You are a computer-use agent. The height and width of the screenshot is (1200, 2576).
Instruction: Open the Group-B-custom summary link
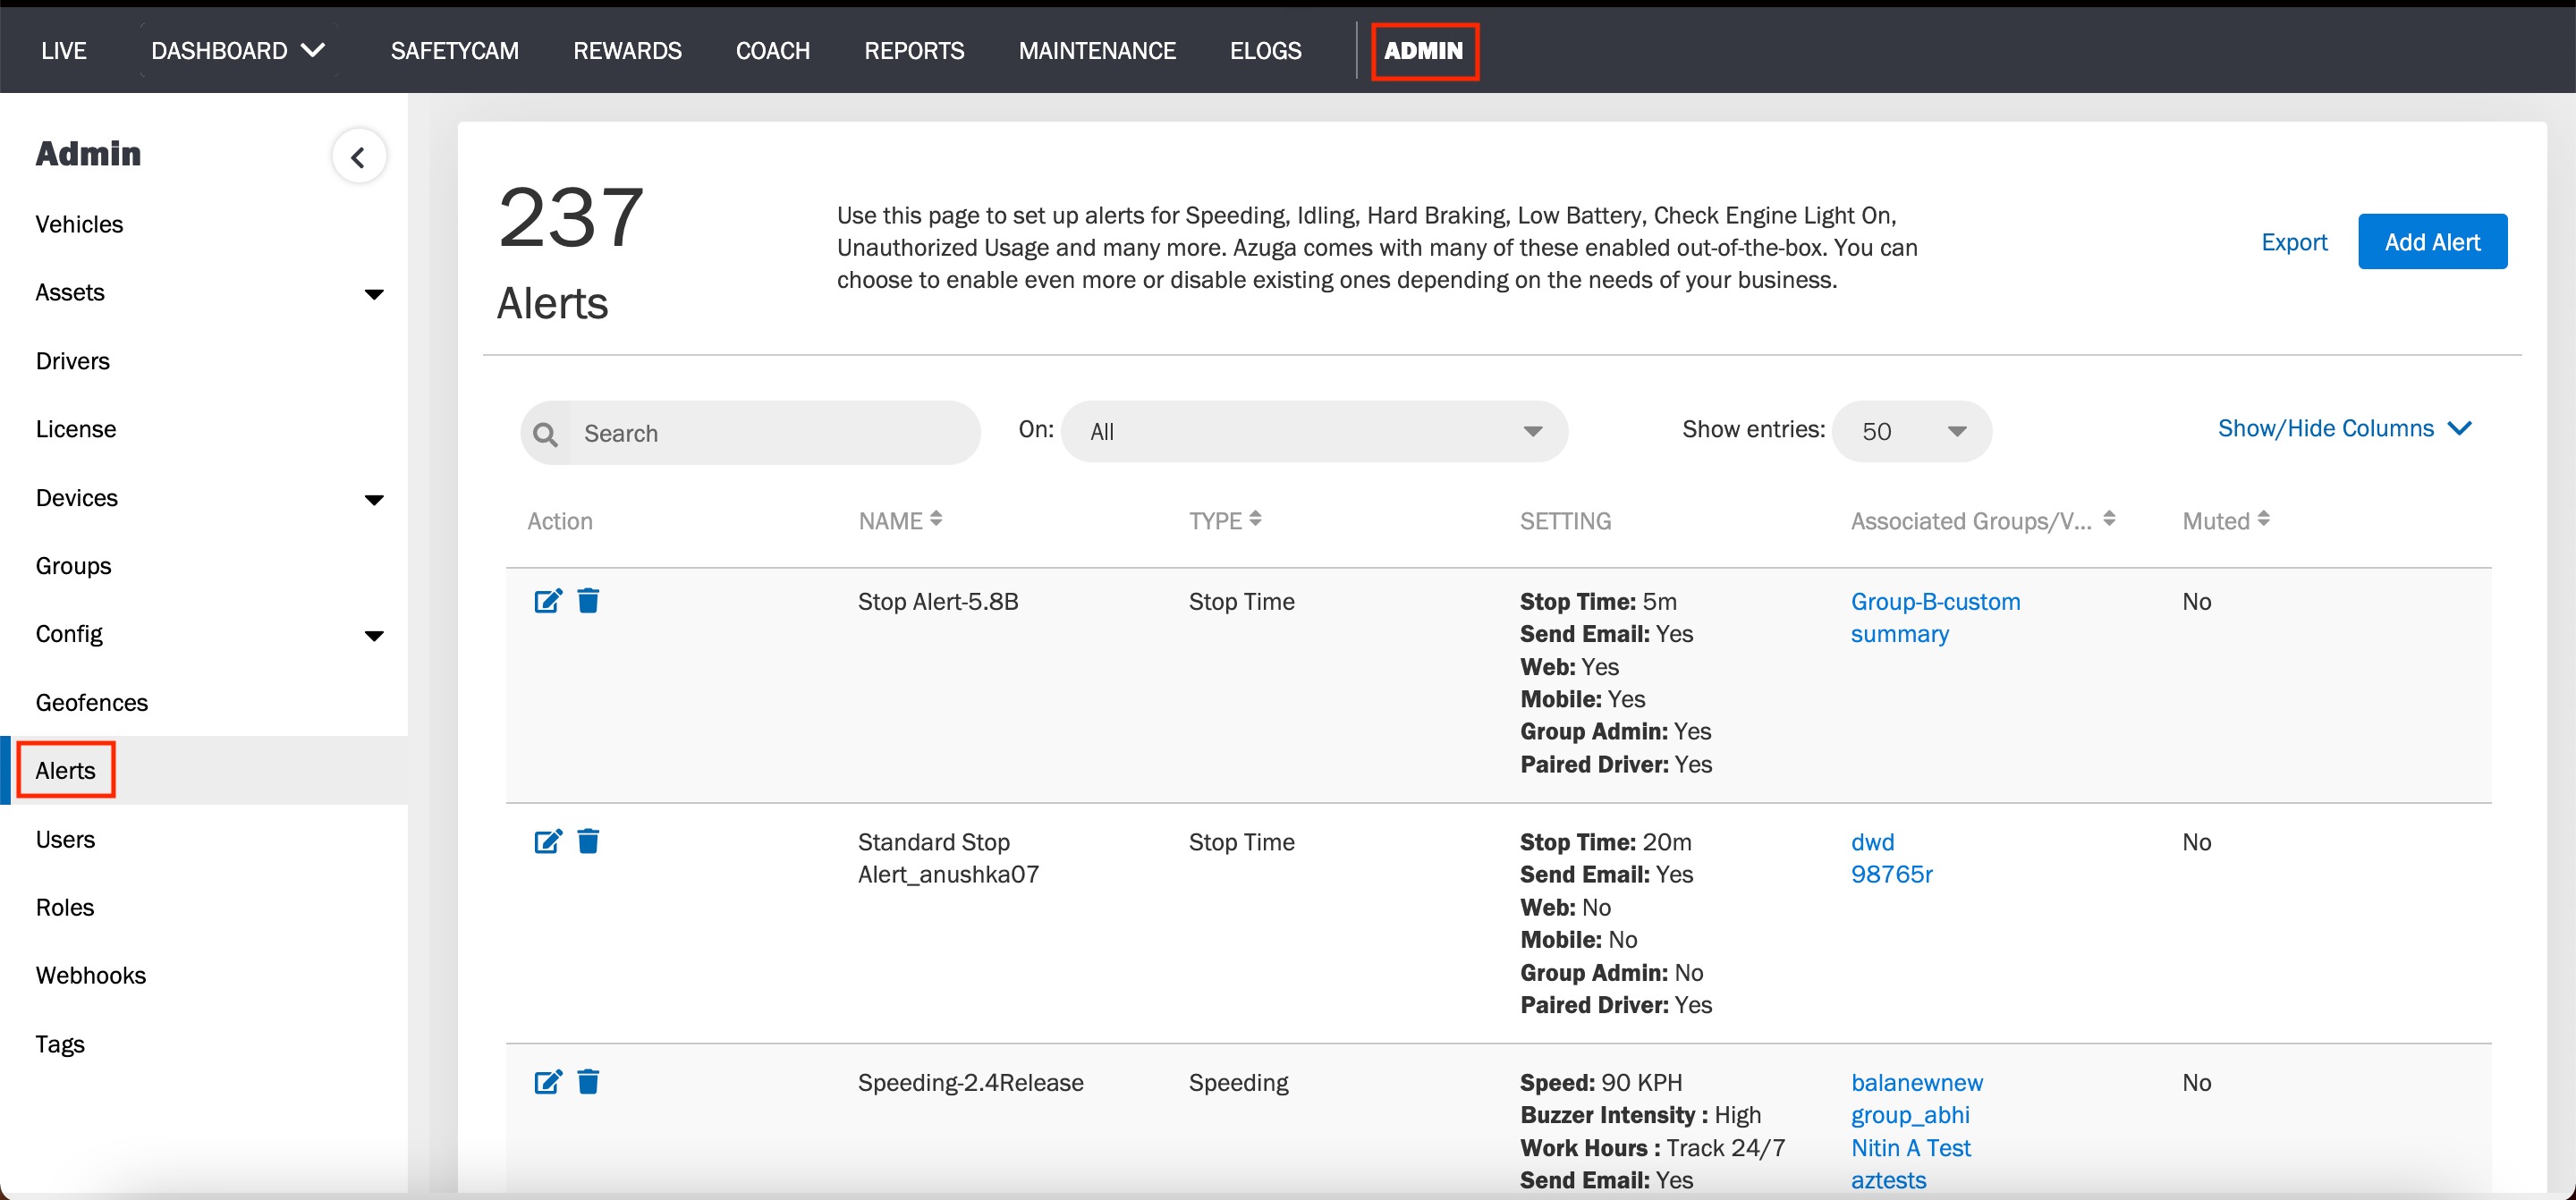1935,617
